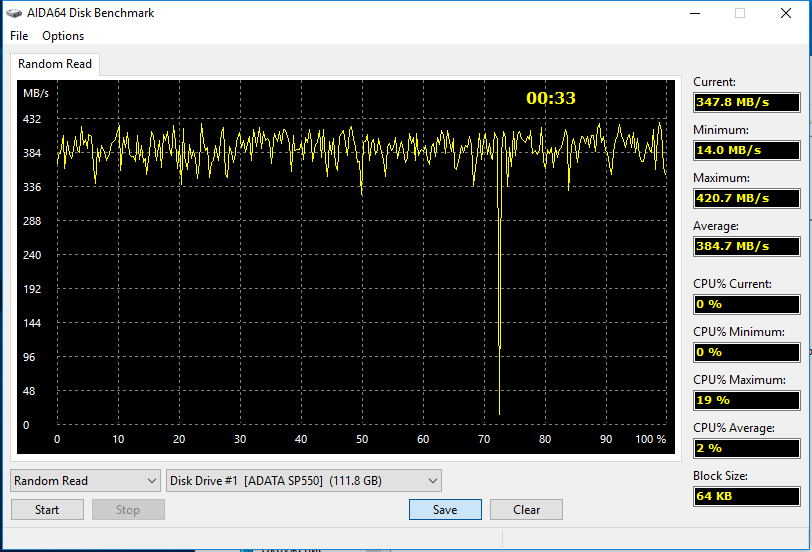This screenshot has width=812, height=552.
Task: Click the Current: label
Action: [x=714, y=82]
